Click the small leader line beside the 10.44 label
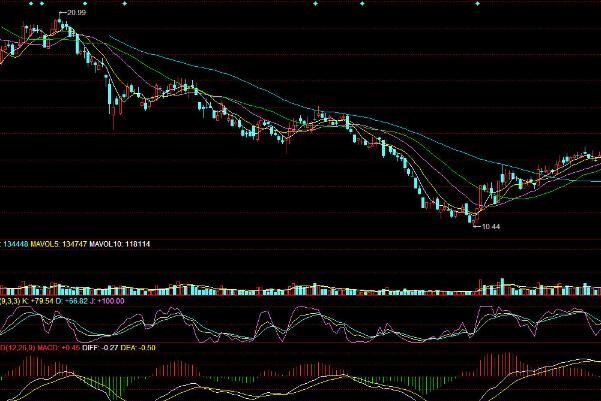 tap(476, 225)
